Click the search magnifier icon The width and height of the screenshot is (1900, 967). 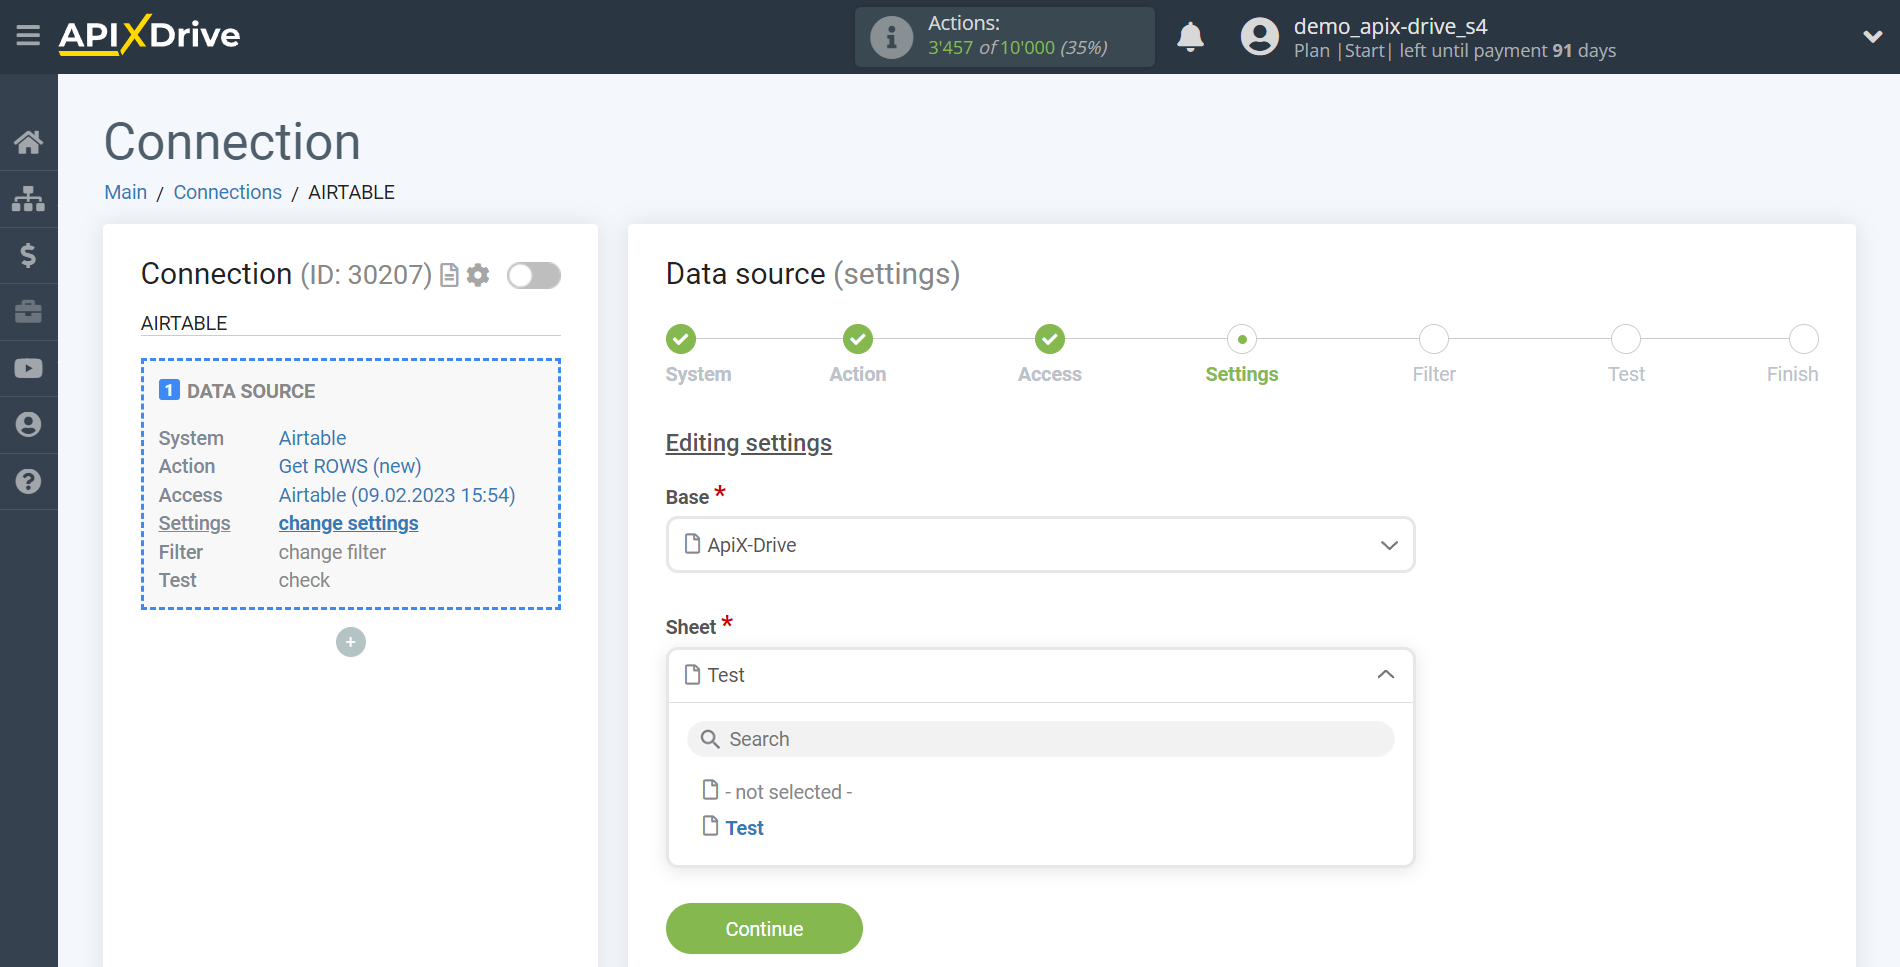[x=710, y=739]
